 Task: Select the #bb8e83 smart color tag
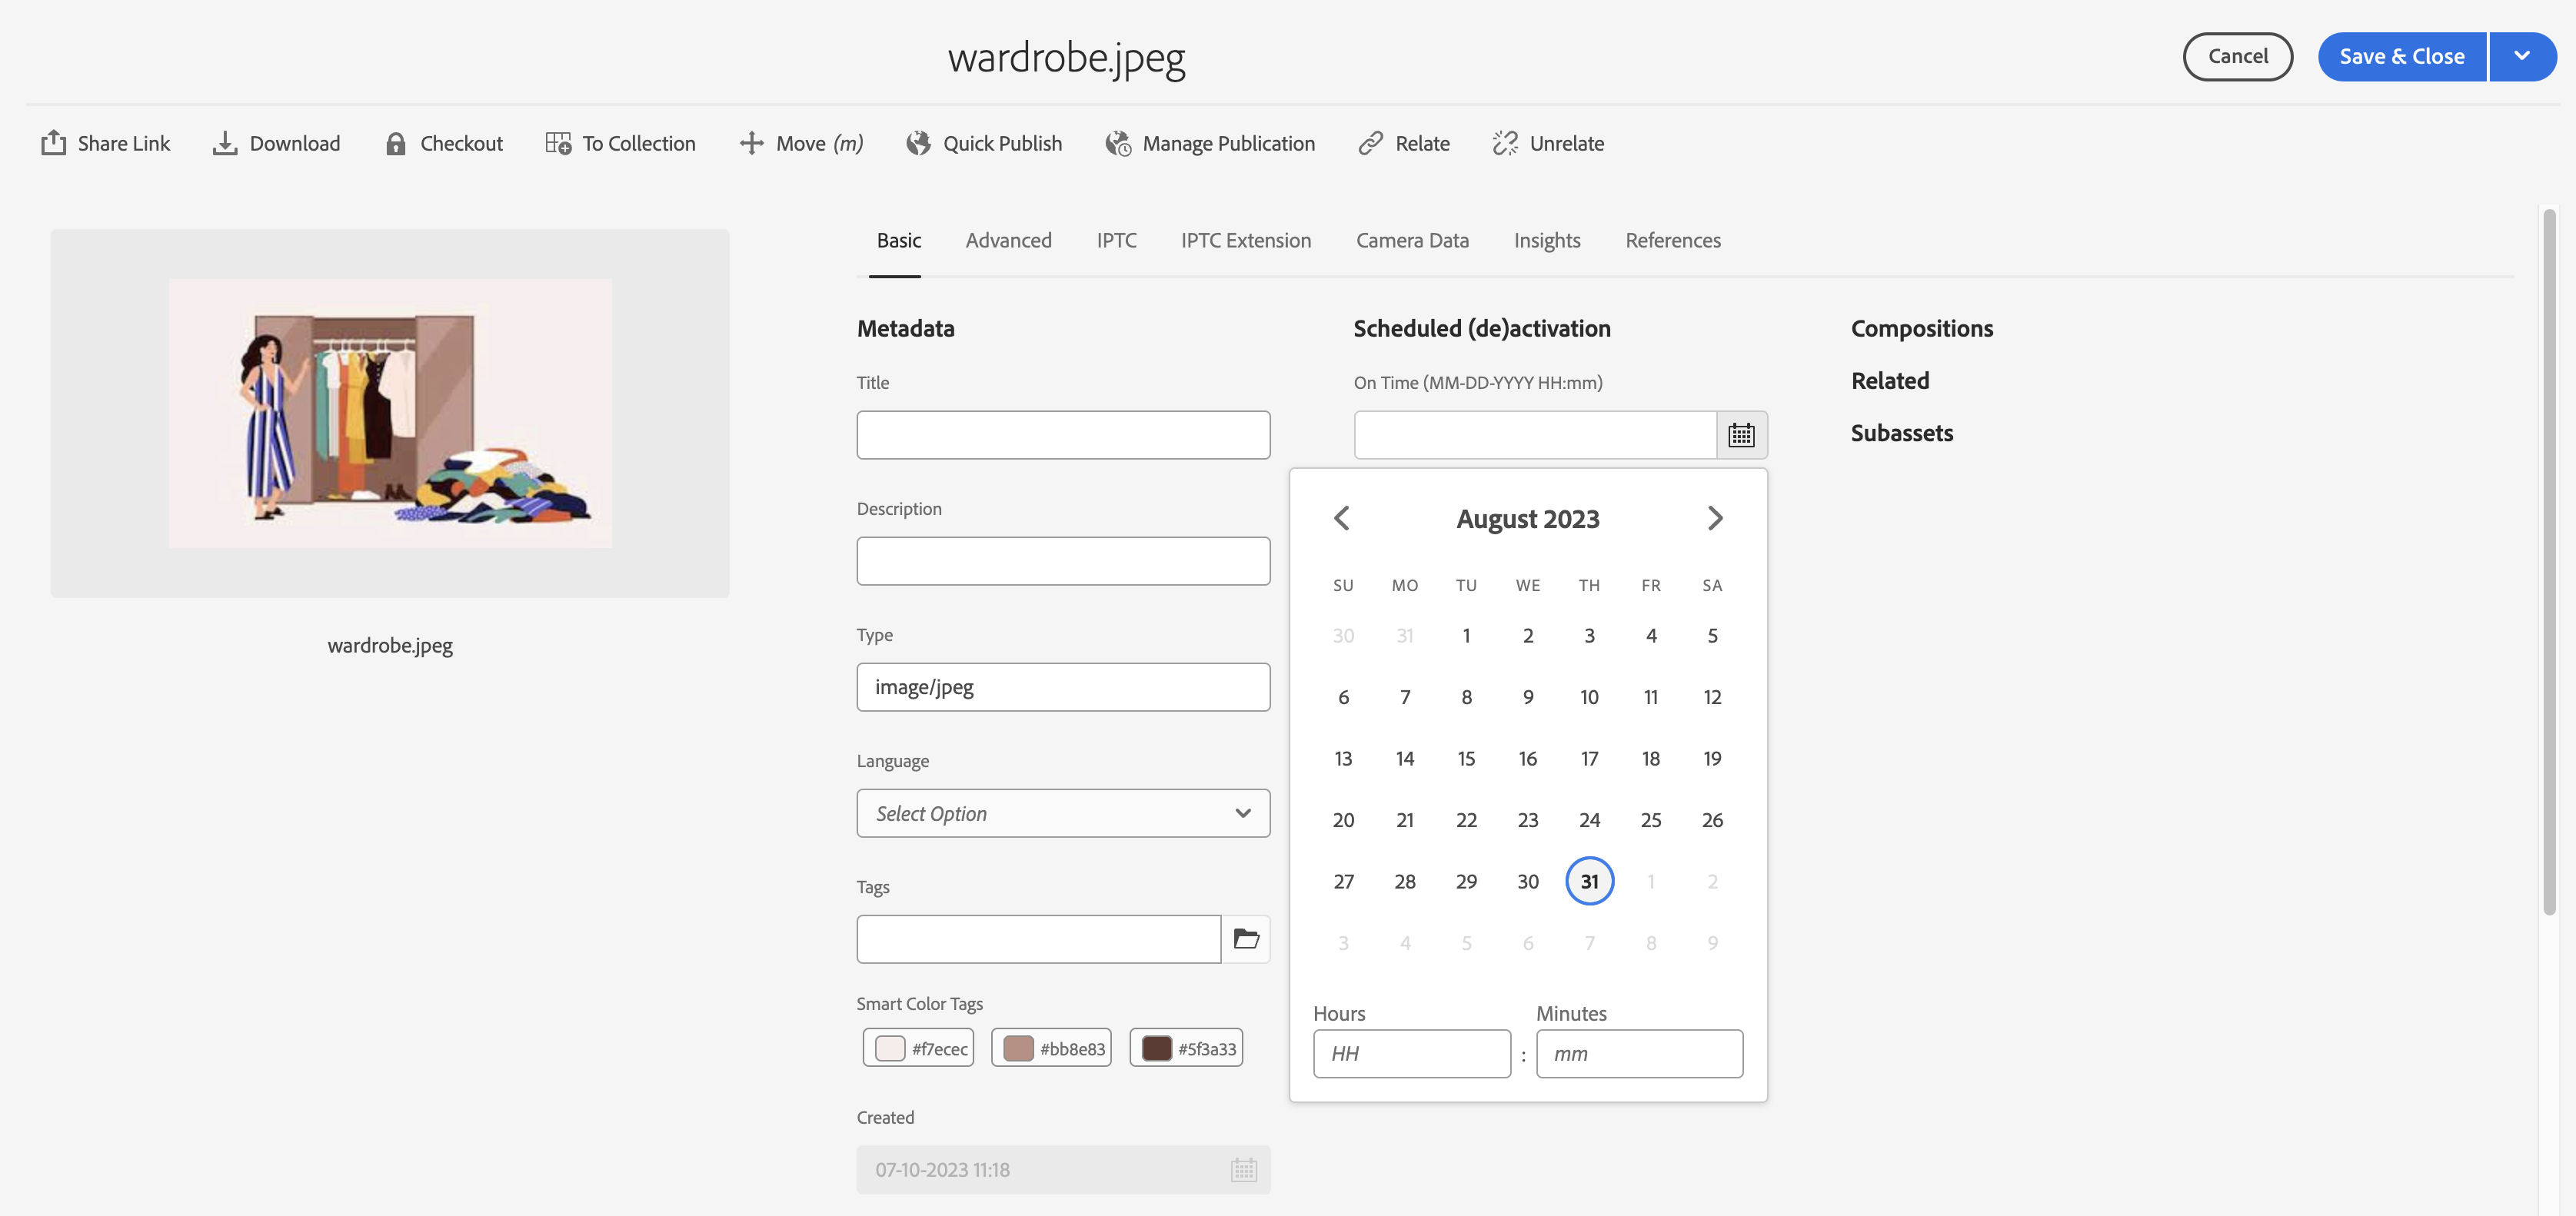1052,1048
